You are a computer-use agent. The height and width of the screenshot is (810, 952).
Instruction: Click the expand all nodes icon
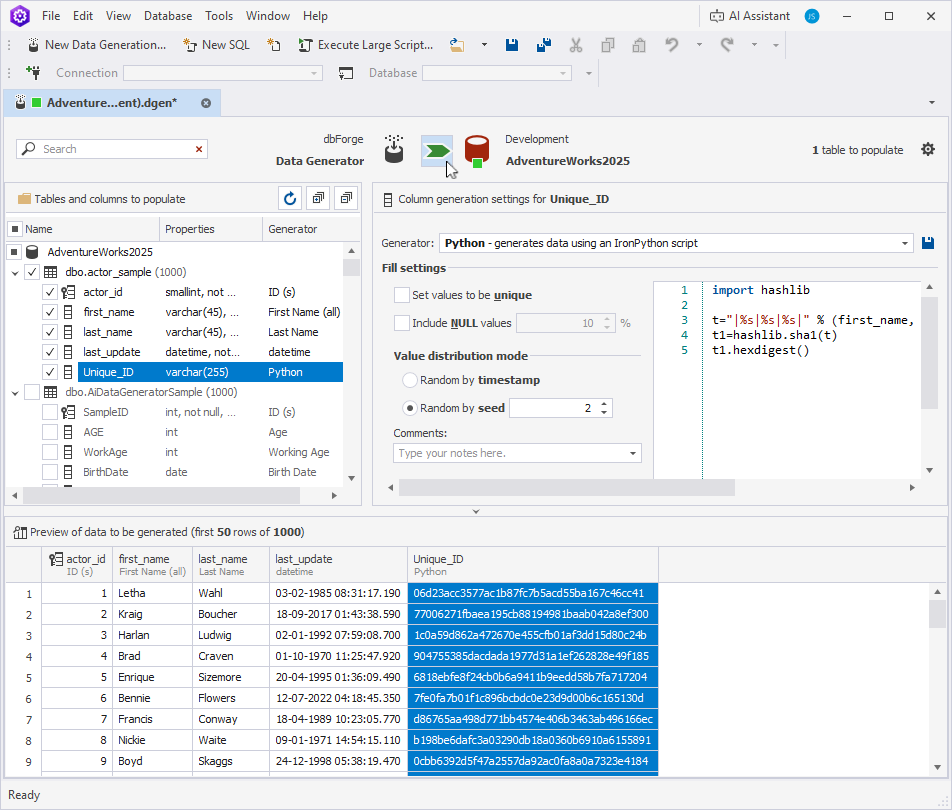pyautogui.click(x=318, y=198)
